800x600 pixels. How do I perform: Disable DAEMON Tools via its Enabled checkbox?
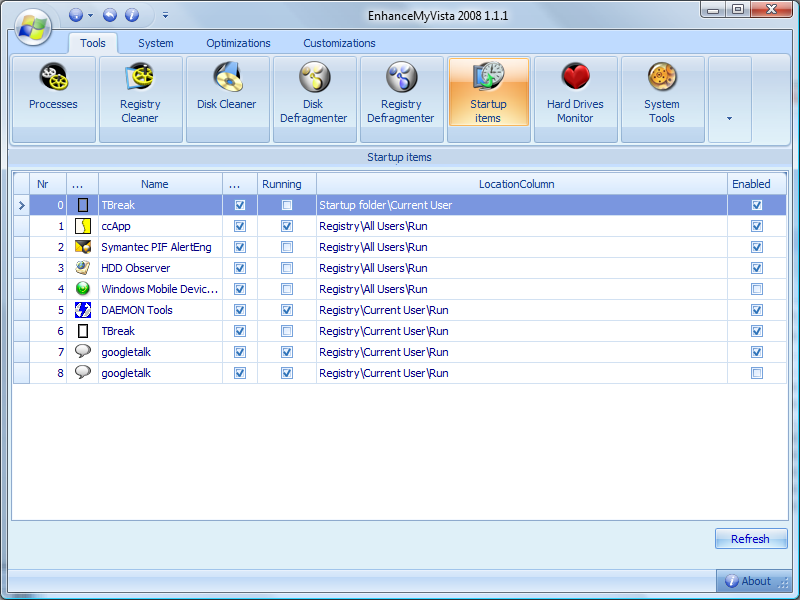pyautogui.click(x=757, y=310)
